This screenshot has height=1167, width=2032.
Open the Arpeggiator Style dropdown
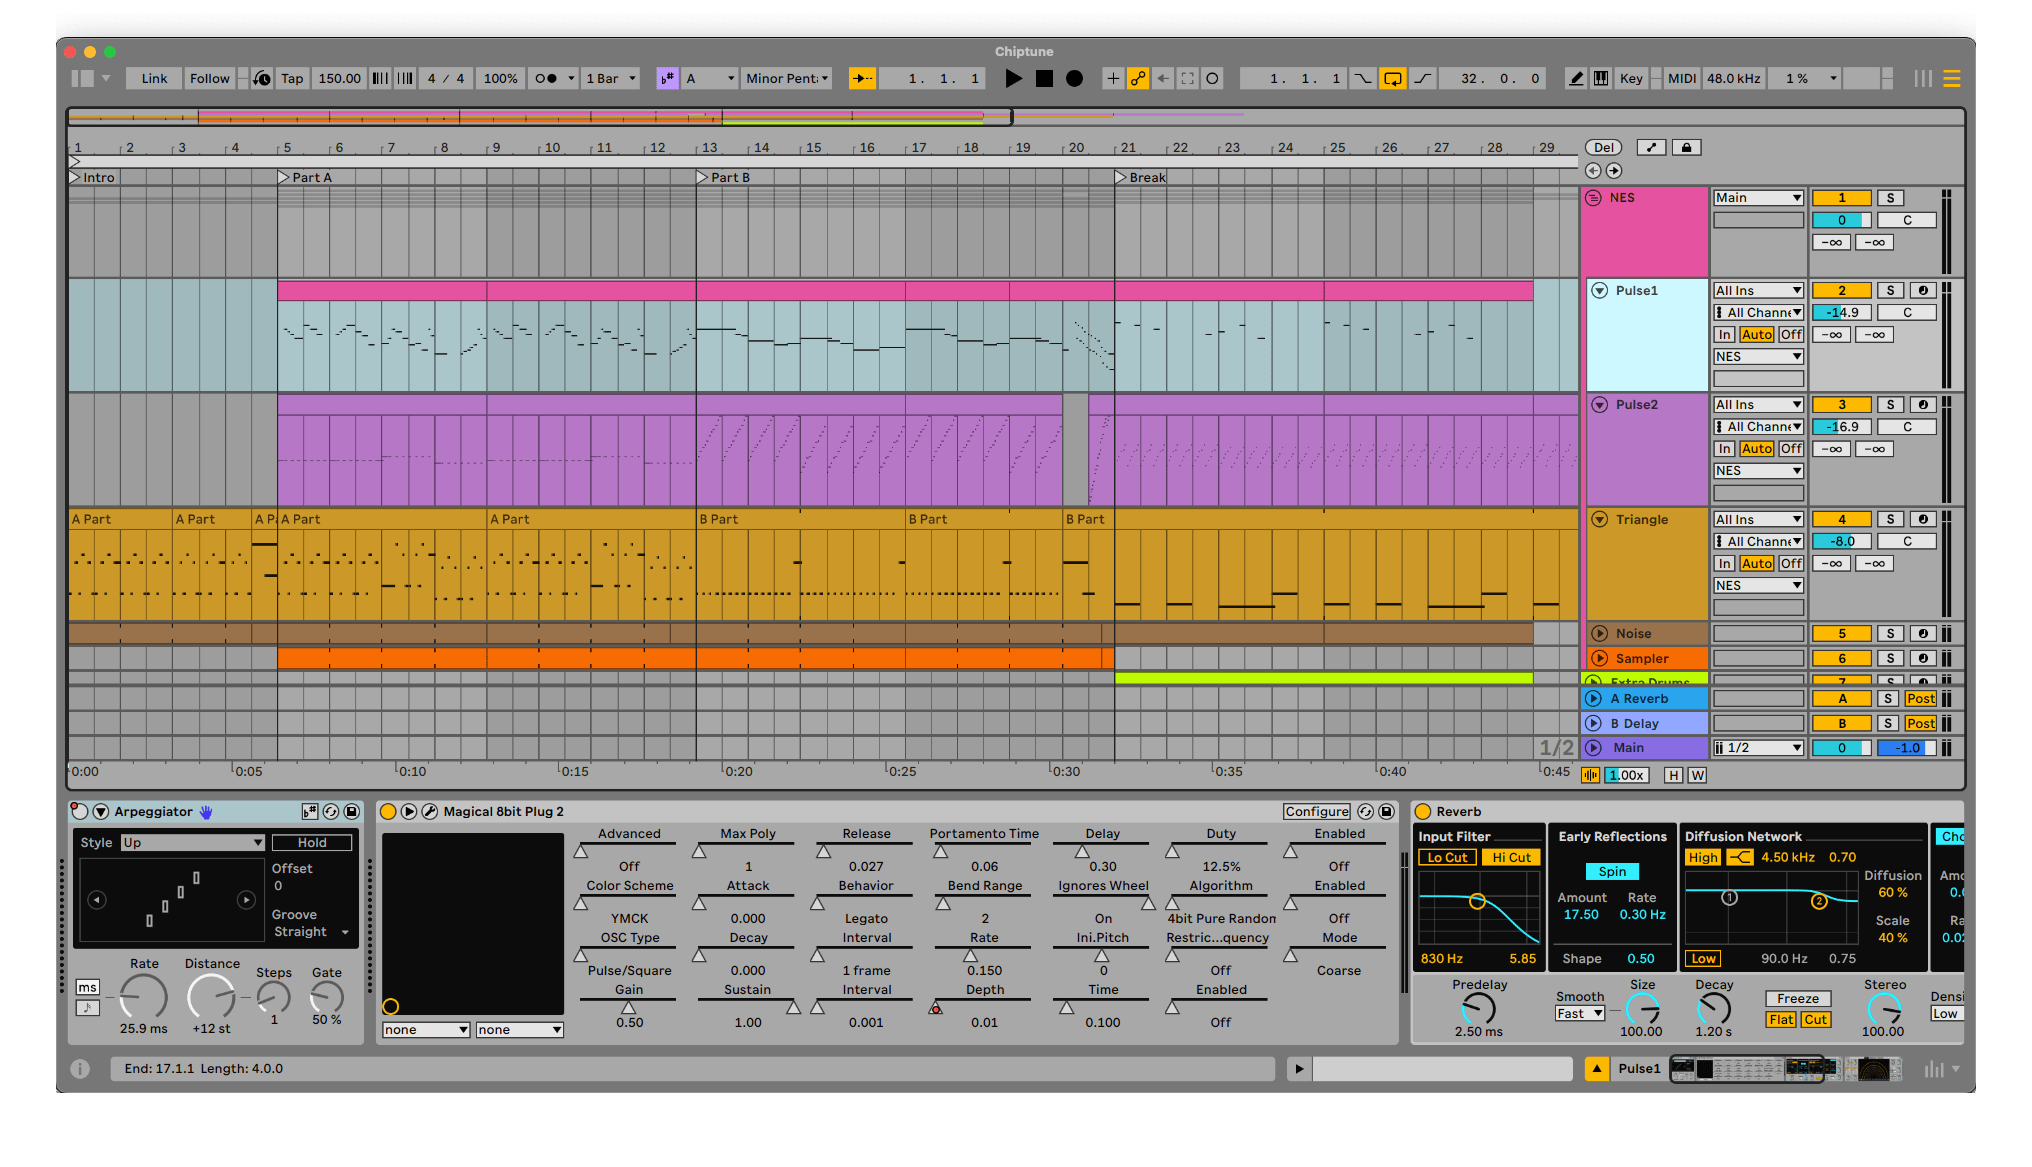pyautogui.click(x=192, y=843)
